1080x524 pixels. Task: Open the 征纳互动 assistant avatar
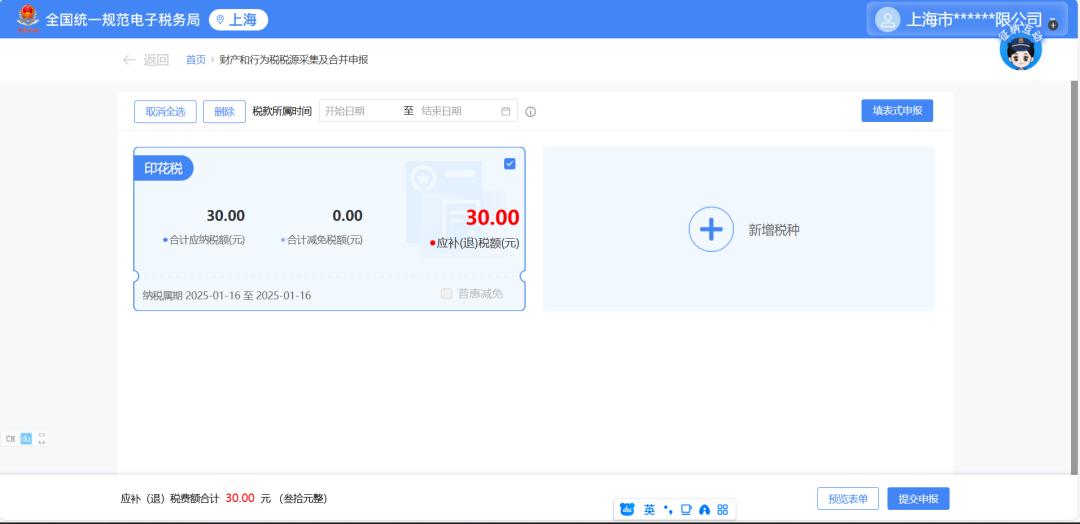tap(1020, 50)
